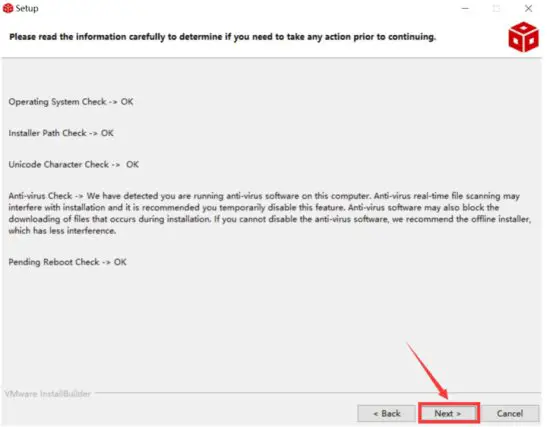
Task: Click the bold header instruction text
Action: [x=222, y=37]
